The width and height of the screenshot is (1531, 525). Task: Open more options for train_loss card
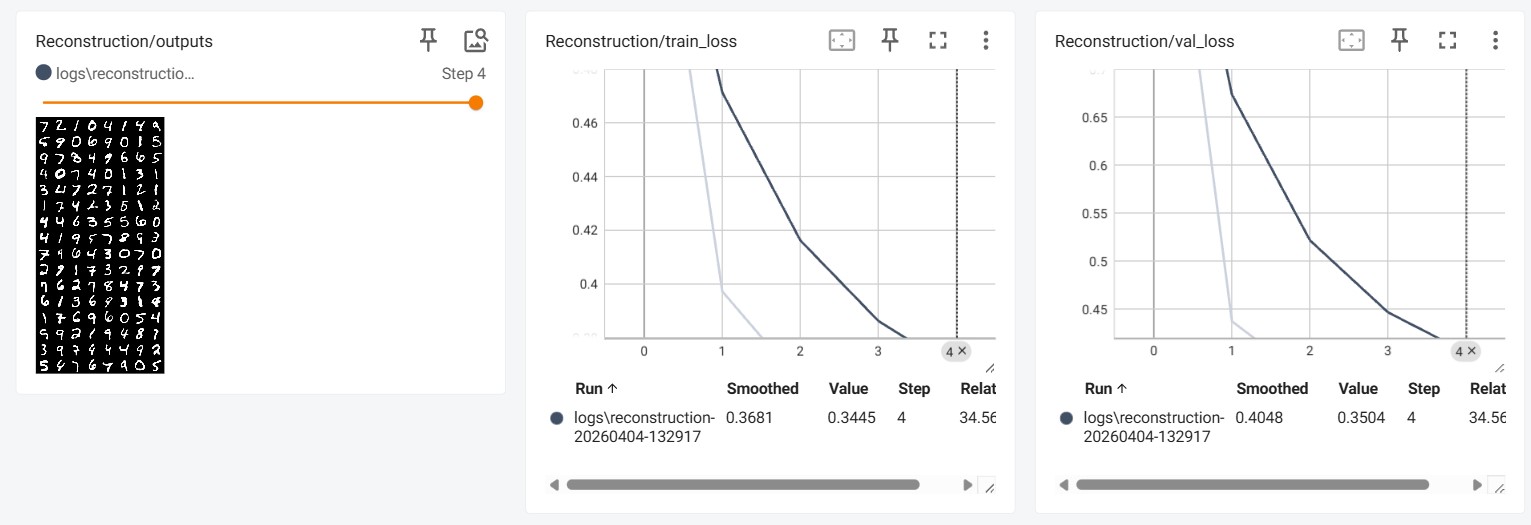985,40
